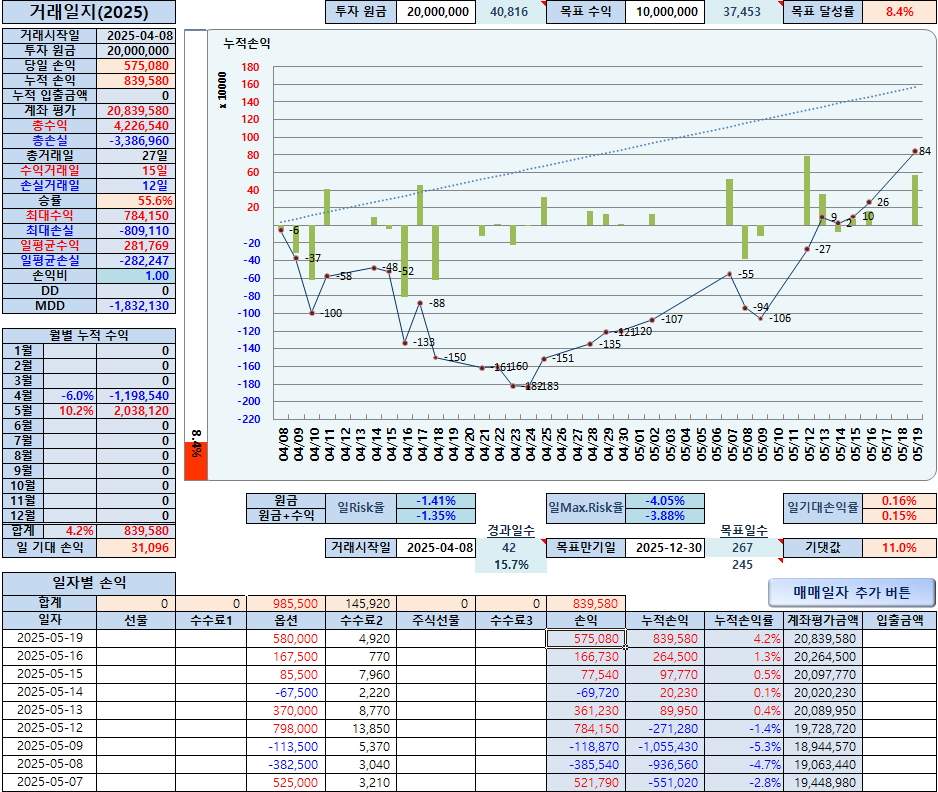Click the MDD value -1,832,130
938x792 pixels.
(x=136, y=306)
